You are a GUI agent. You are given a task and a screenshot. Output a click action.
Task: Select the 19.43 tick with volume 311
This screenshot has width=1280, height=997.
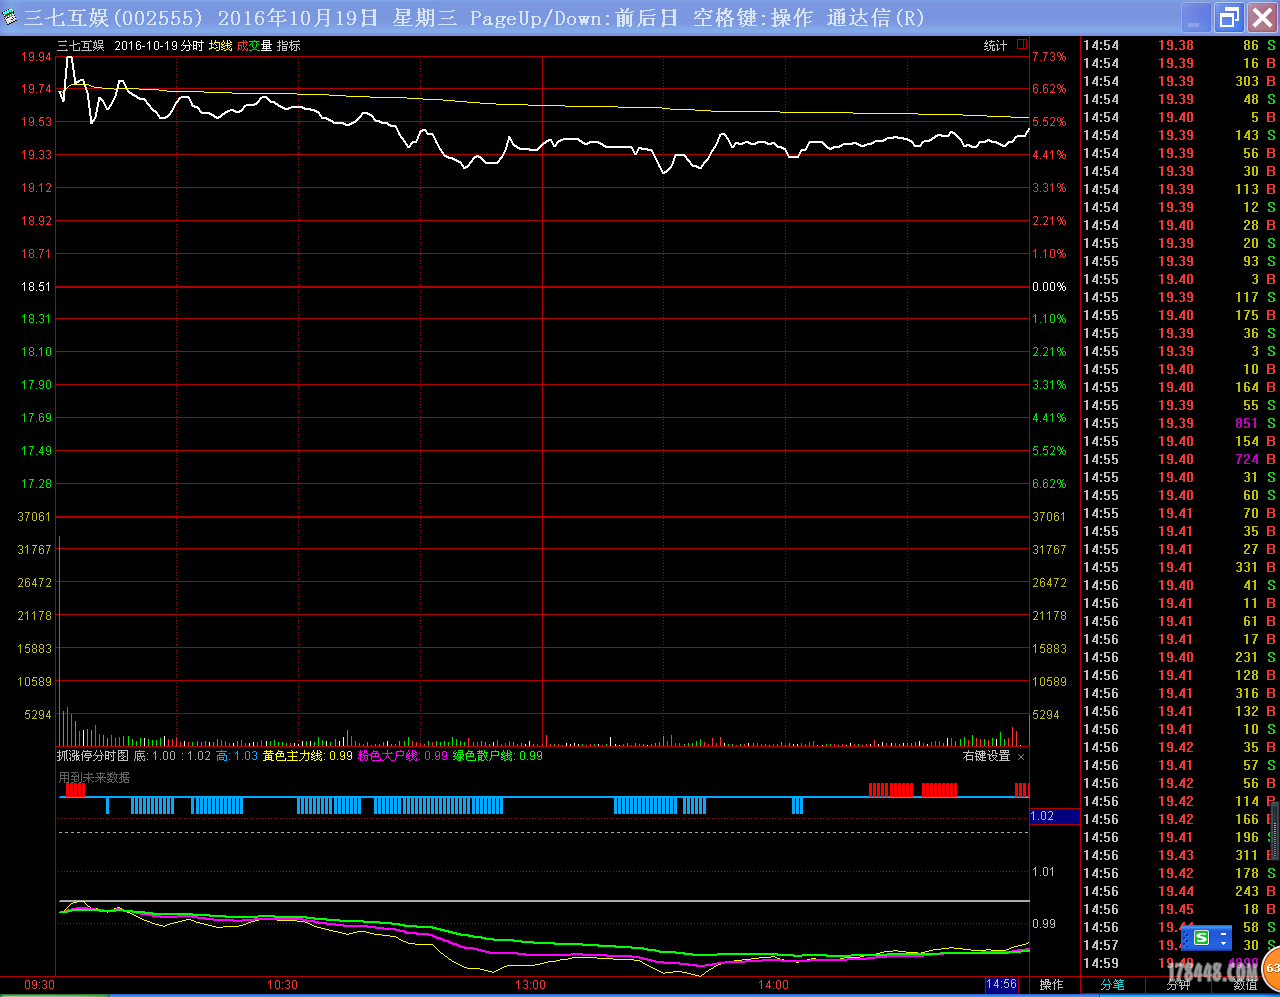1180,855
